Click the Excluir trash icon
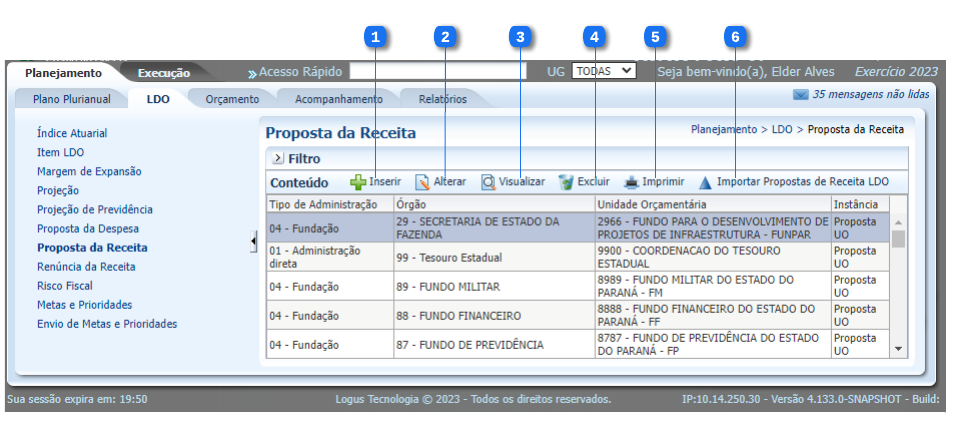This screenshot has width=963, height=433. pyautogui.click(x=566, y=182)
